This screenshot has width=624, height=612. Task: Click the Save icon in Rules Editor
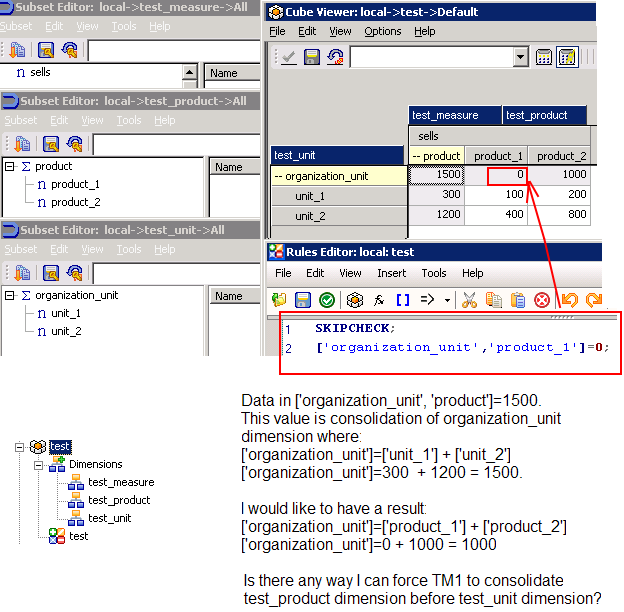(302, 300)
